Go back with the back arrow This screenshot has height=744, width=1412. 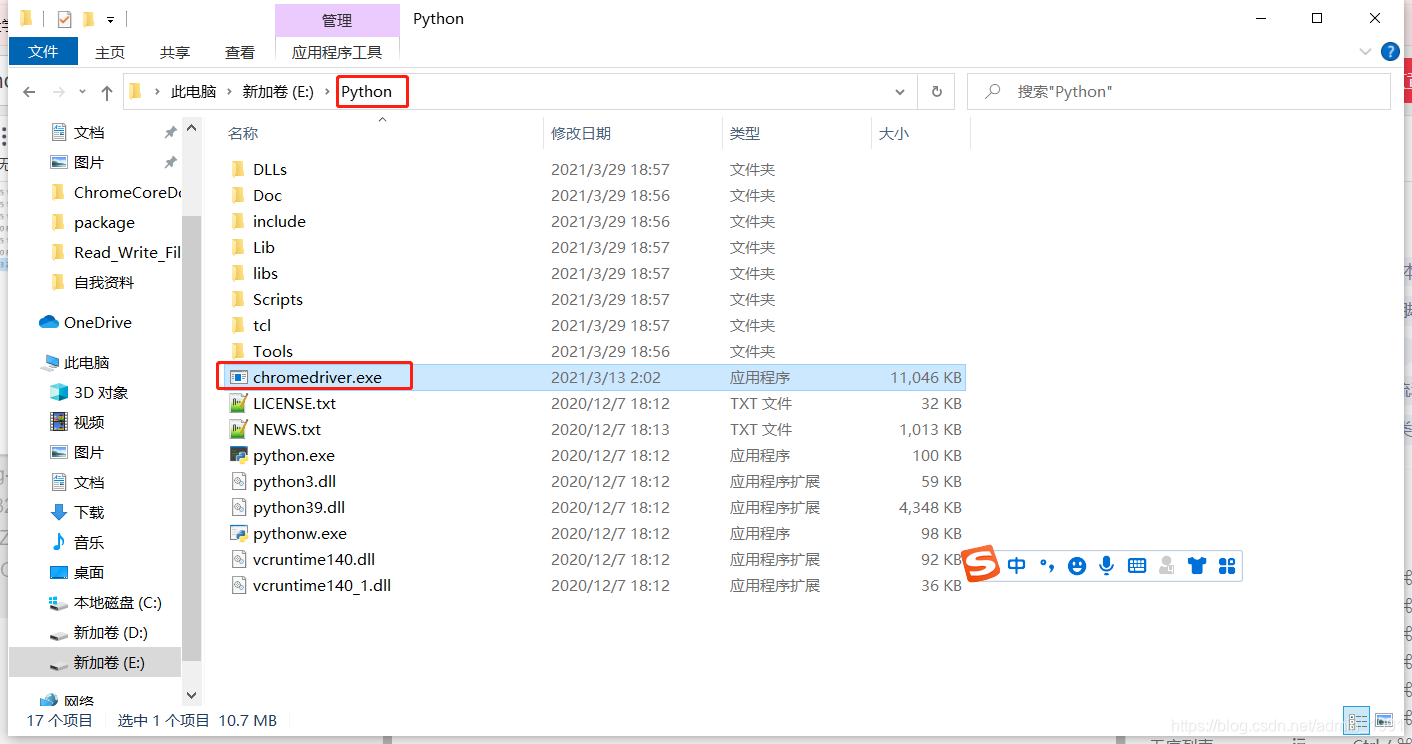29,92
